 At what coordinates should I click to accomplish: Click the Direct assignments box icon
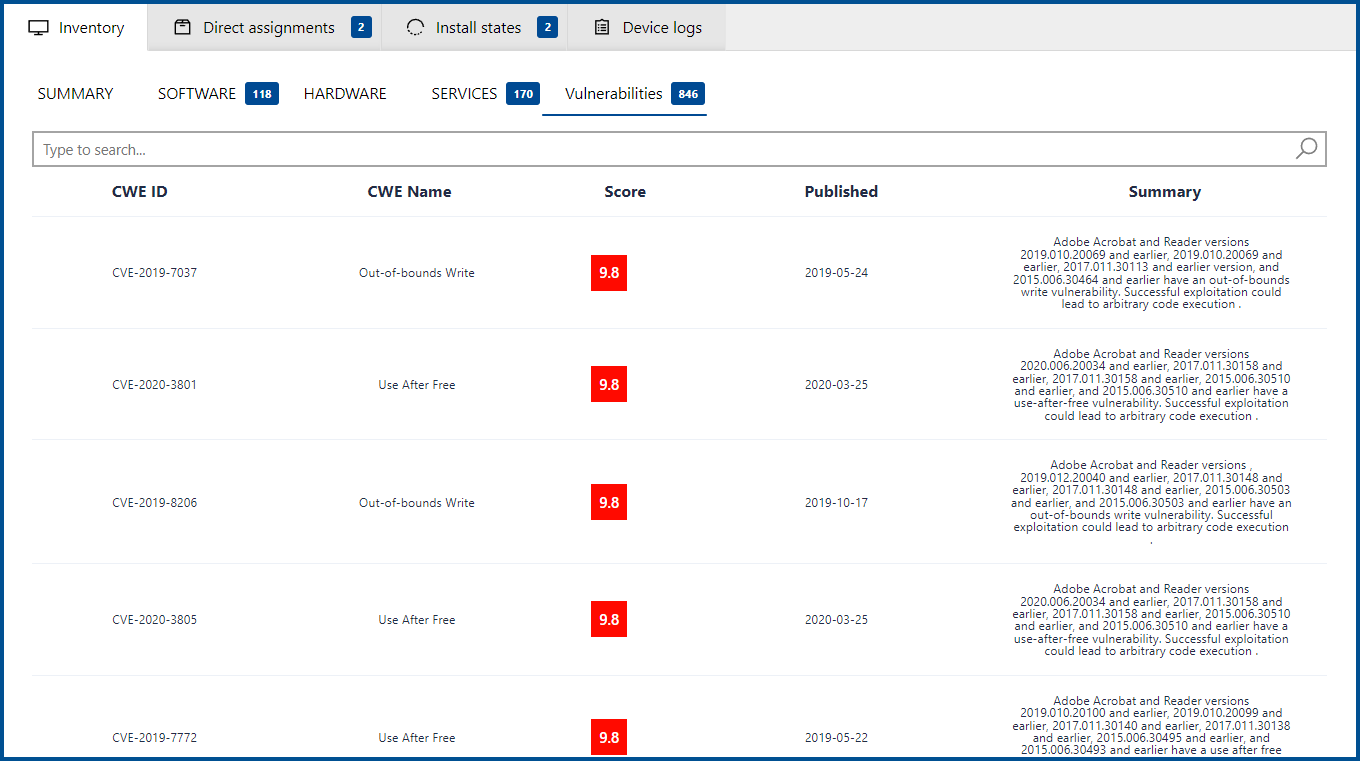pyautogui.click(x=182, y=28)
